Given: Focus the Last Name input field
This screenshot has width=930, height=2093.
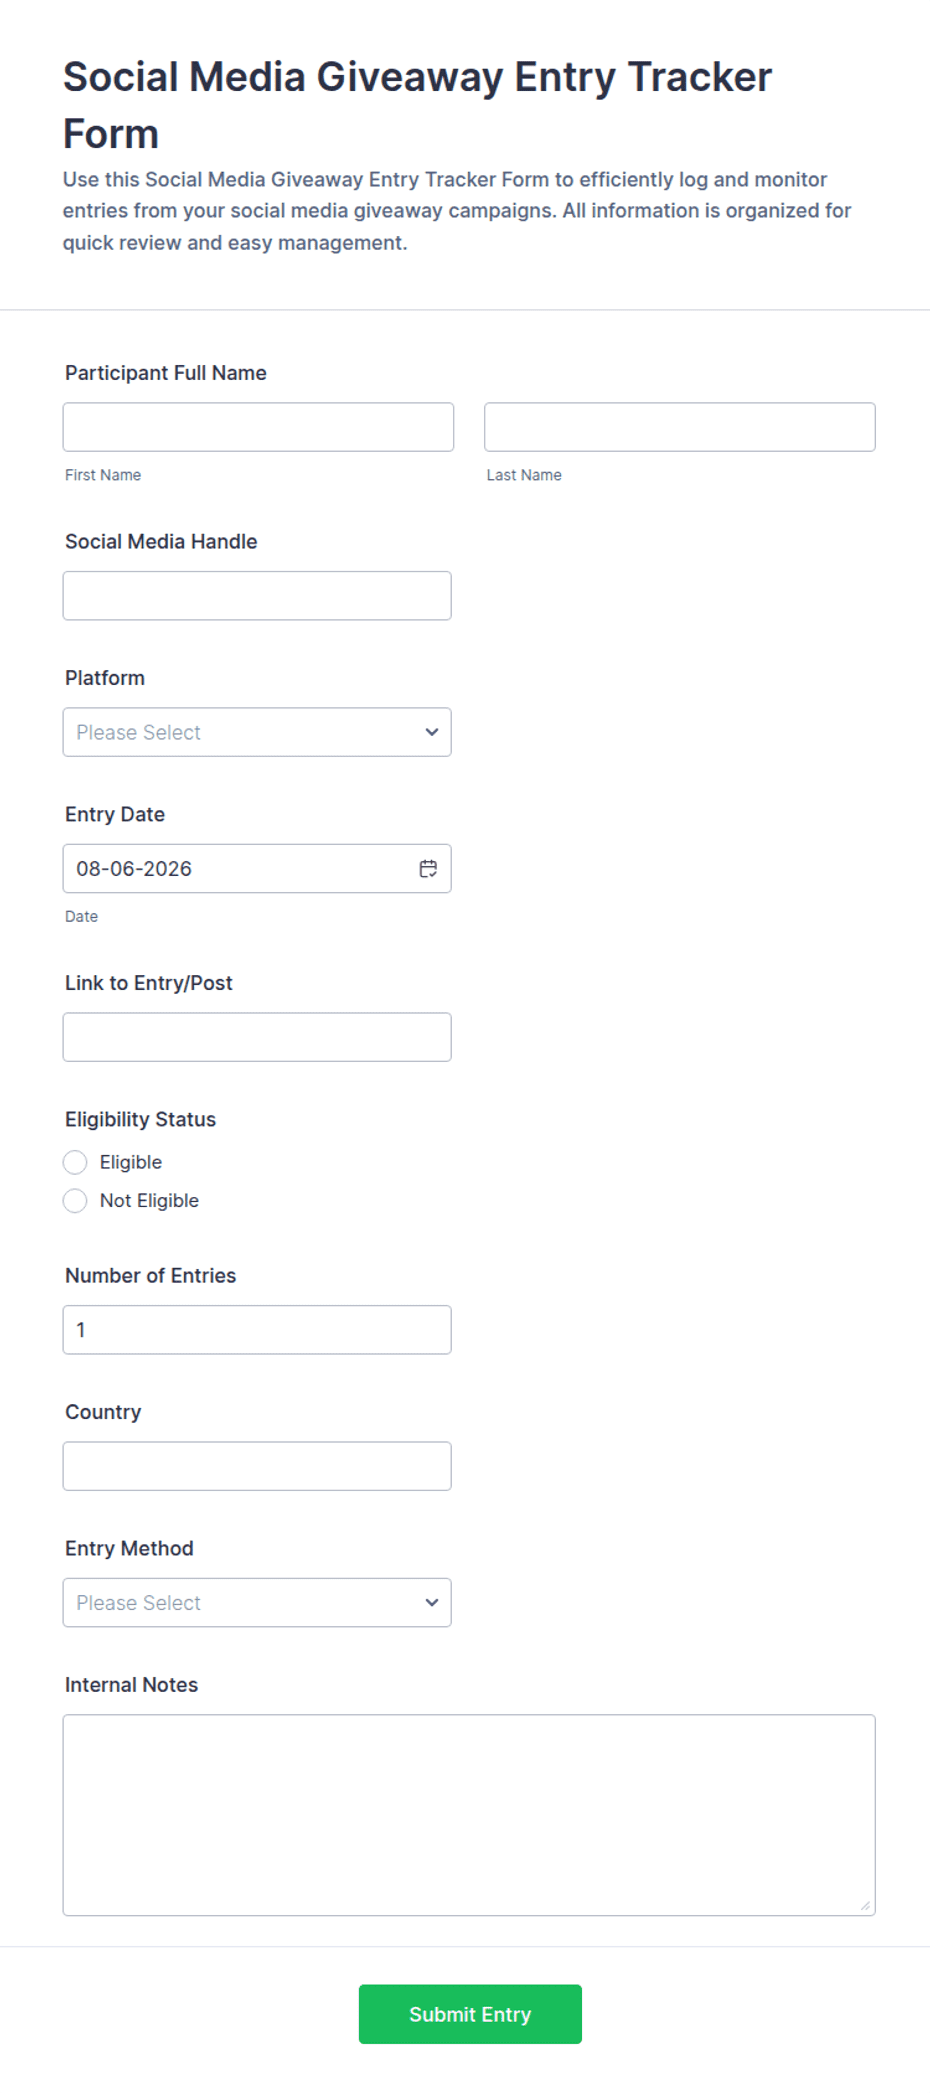Looking at the screenshot, I should point(680,427).
